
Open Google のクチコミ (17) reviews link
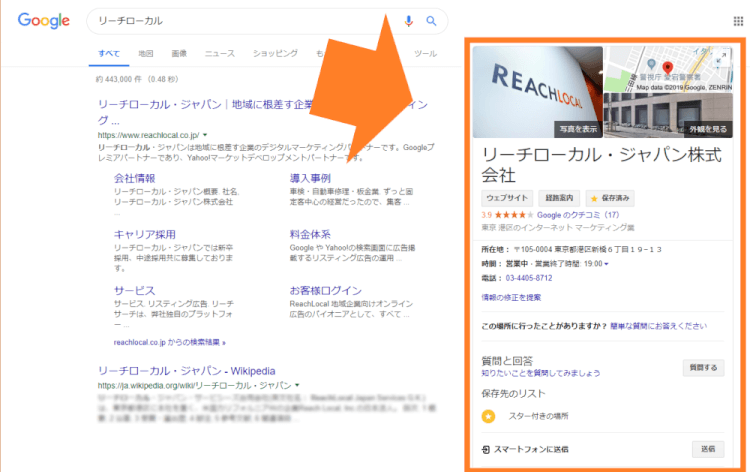[578, 215]
